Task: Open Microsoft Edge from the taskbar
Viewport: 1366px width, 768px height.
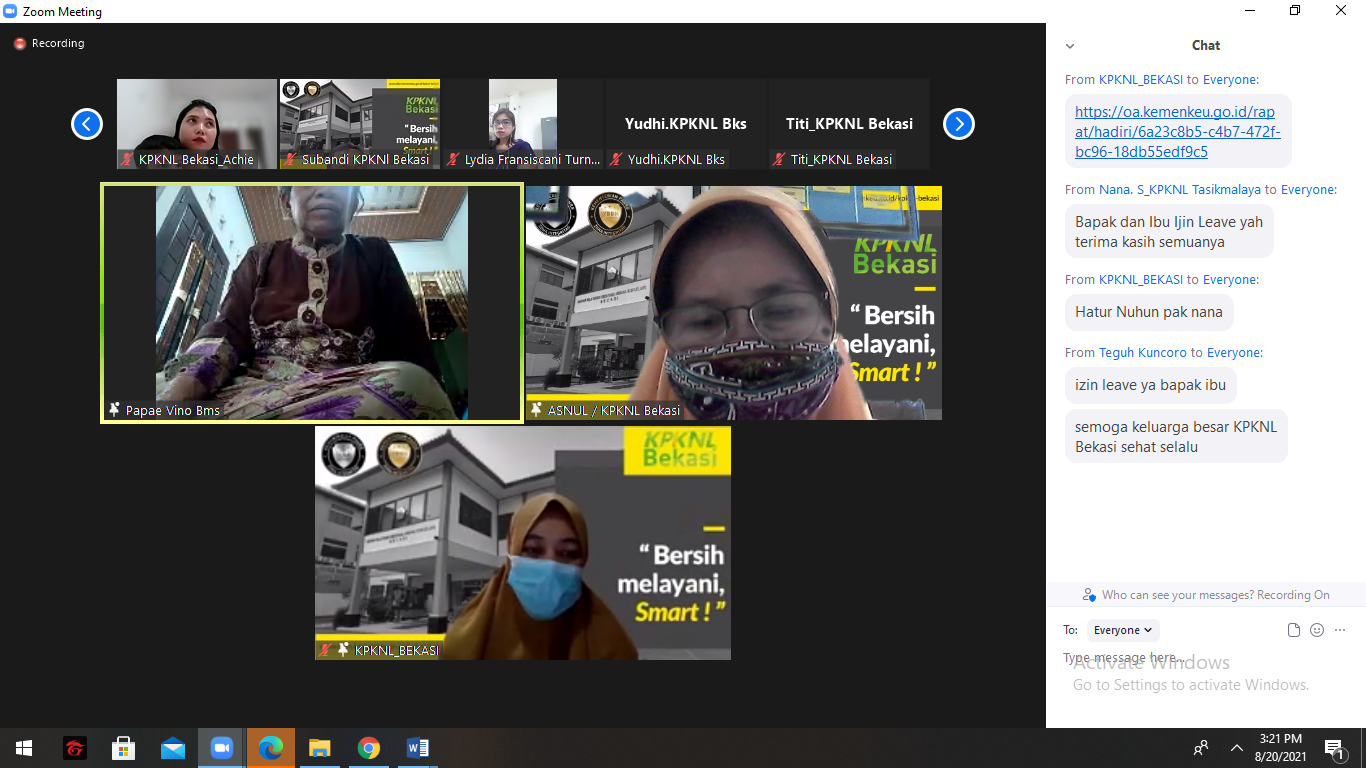Action: (x=270, y=748)
